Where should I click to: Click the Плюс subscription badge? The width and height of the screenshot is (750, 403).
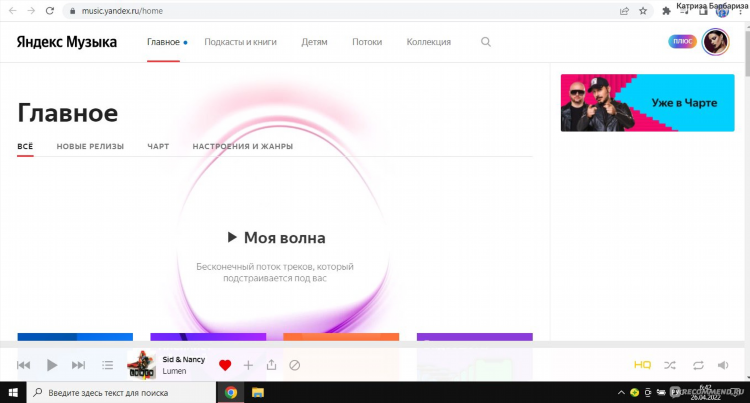coord(682,42)
